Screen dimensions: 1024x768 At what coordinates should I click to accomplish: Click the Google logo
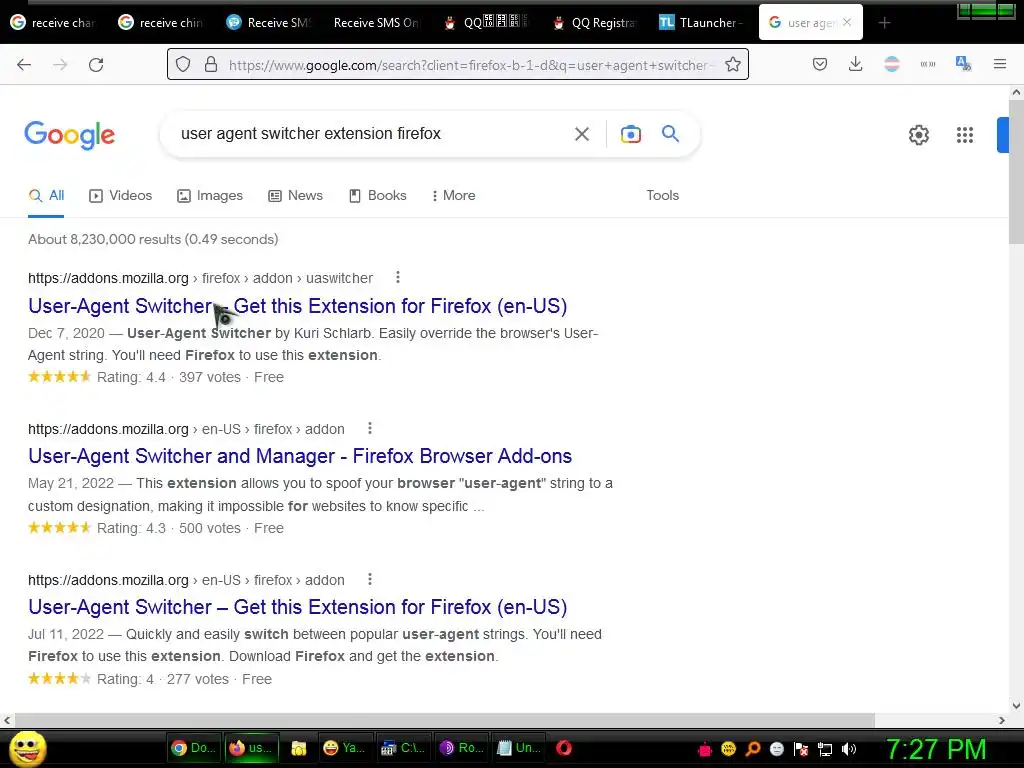pos(70,135)
